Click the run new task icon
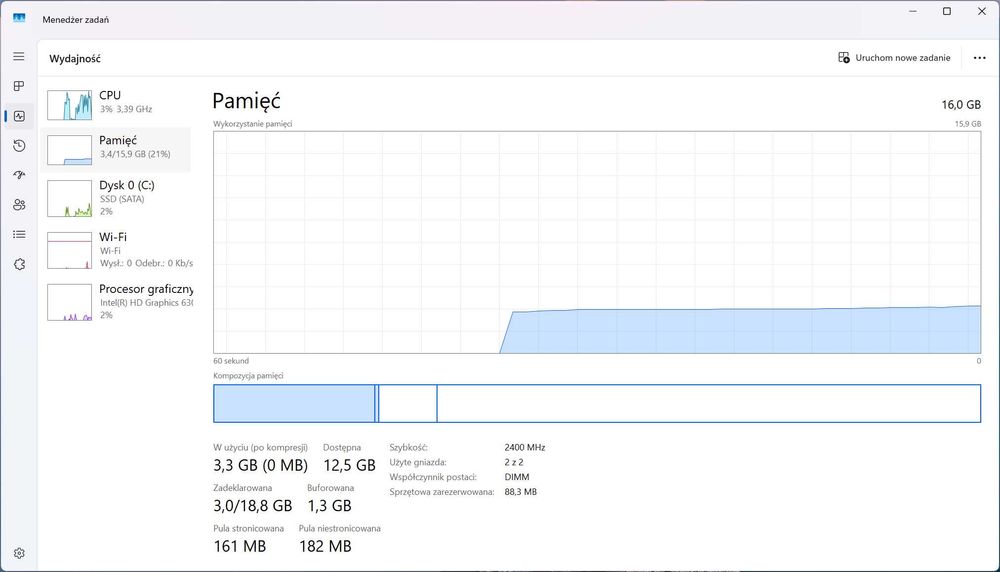Viewport: 1000px width, 572px height. [x=844, y=57]
